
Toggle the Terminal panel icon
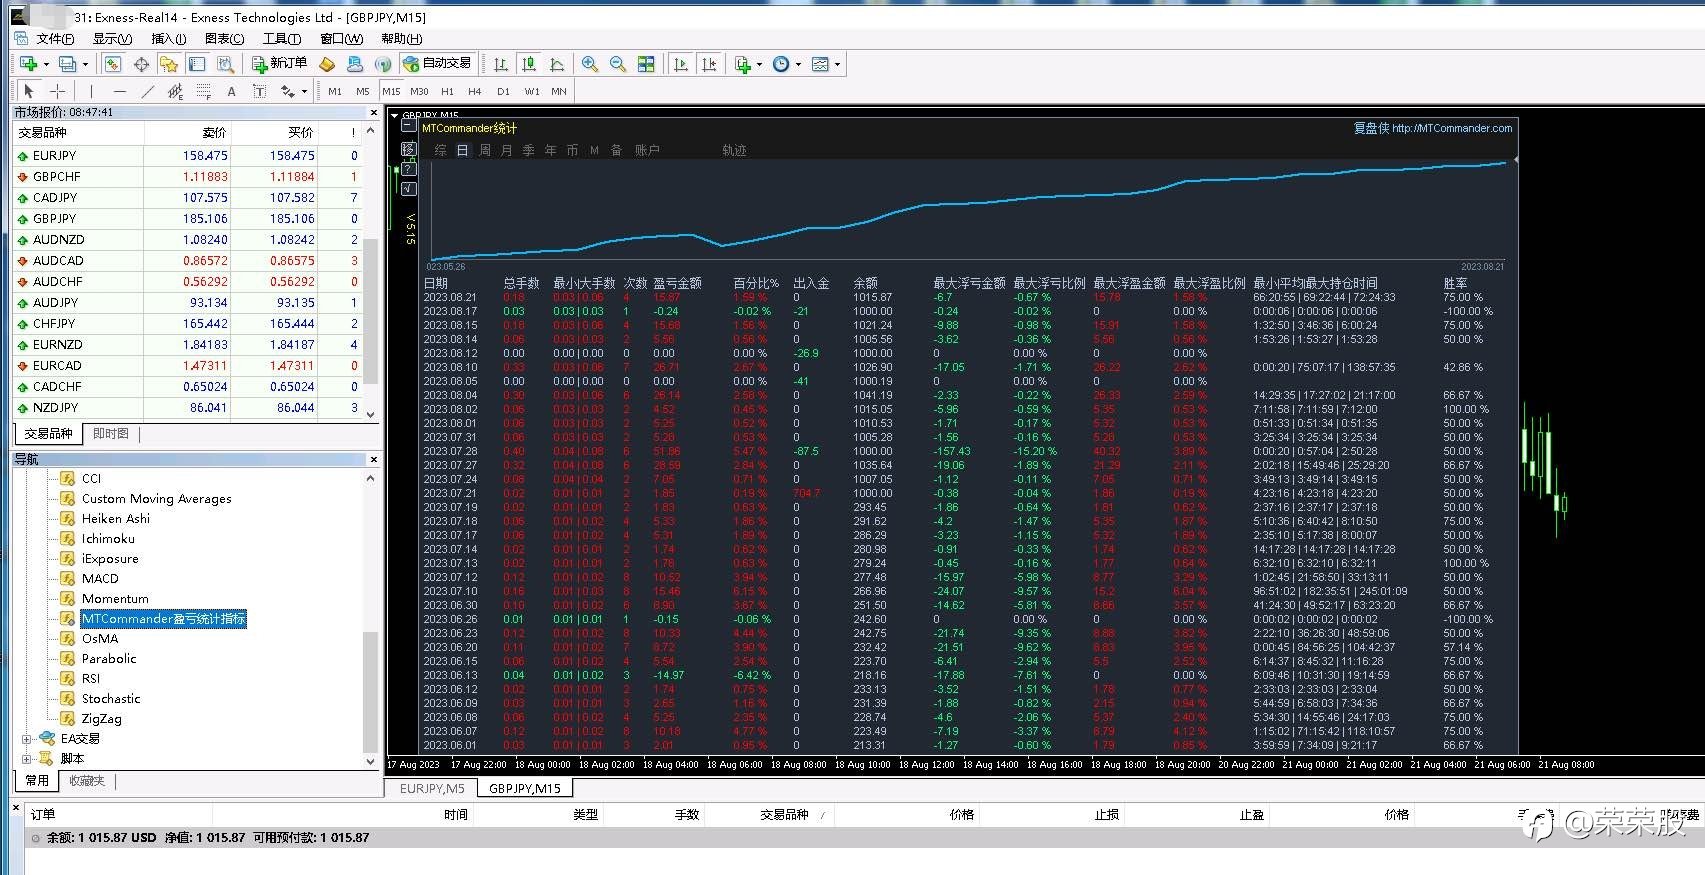point(197,64)
